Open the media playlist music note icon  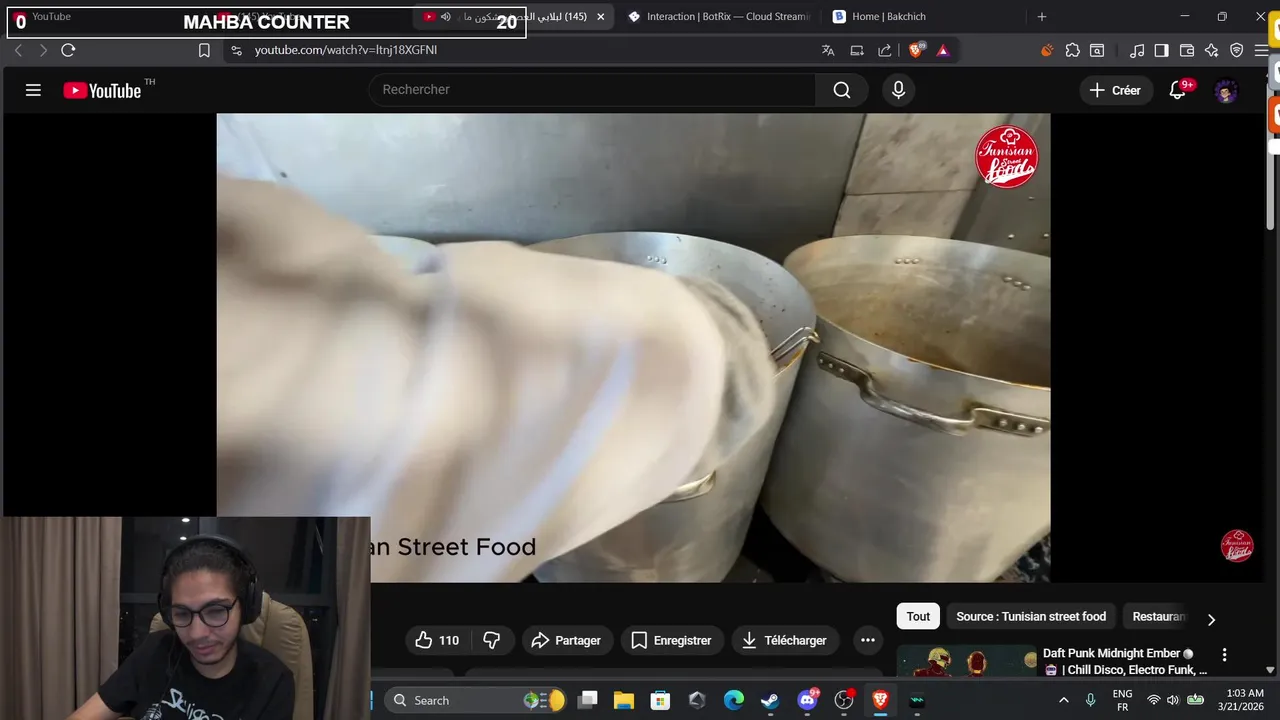pos(1137,50)
